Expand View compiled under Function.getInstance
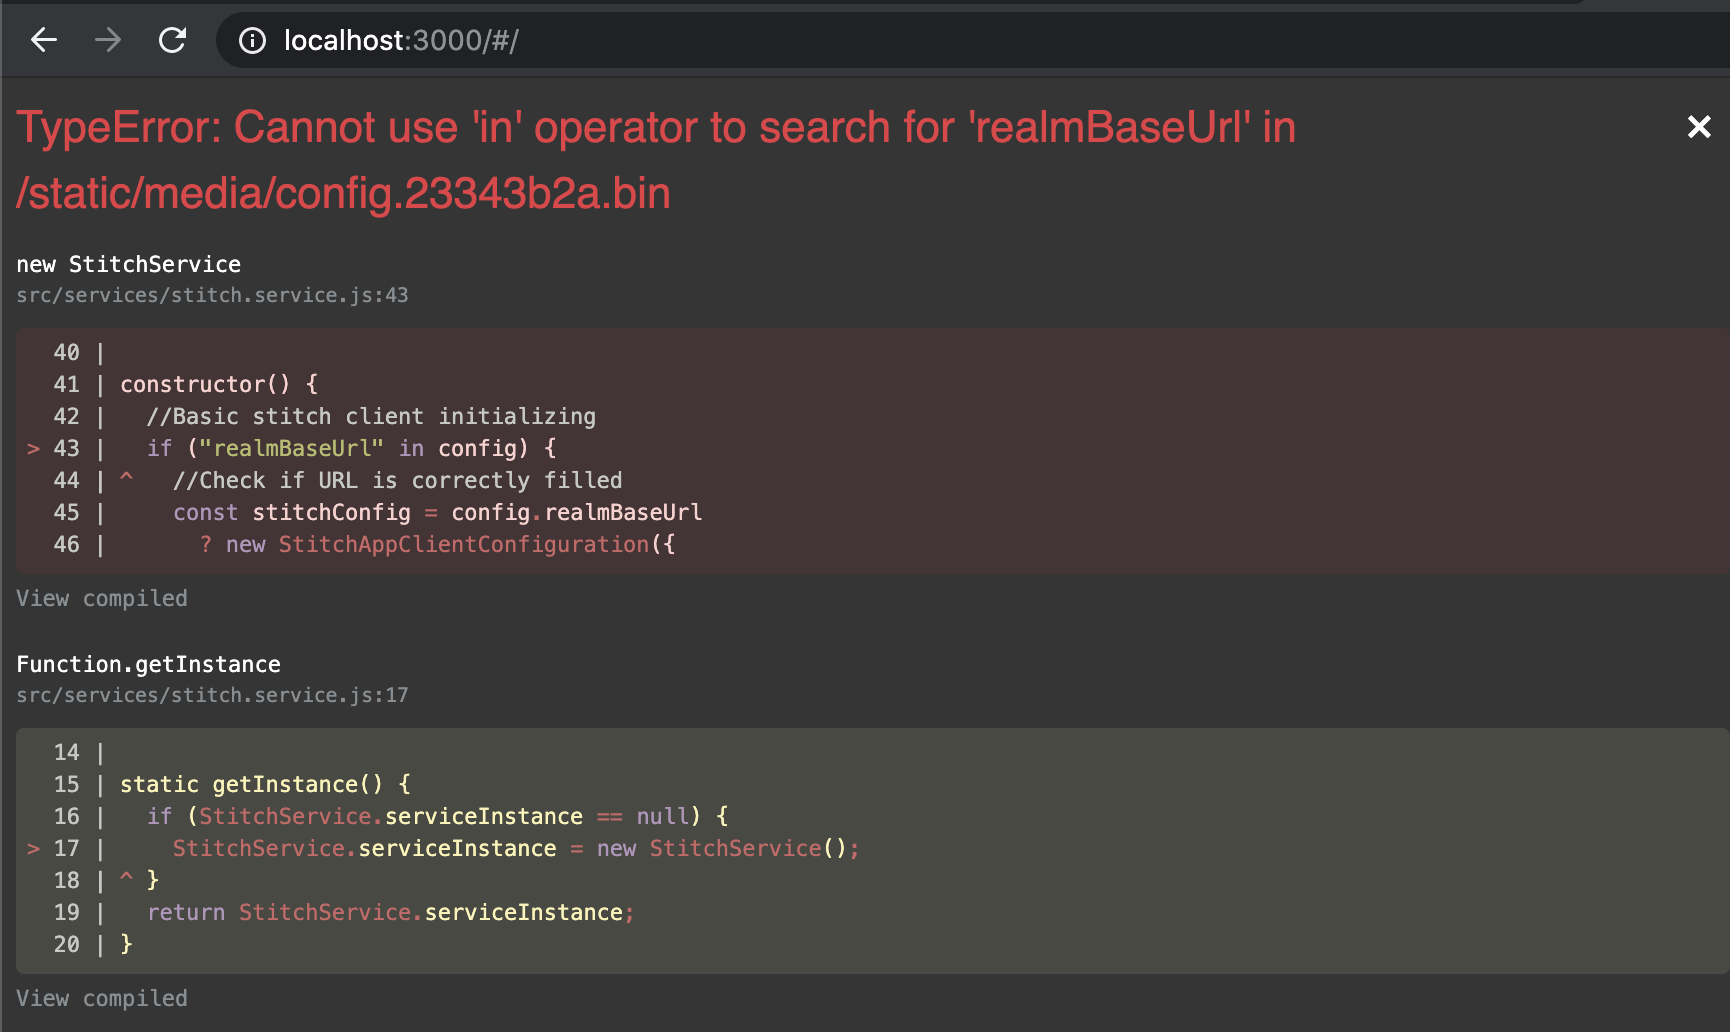The image size is (1730, 1032). [x=102, y=998]
